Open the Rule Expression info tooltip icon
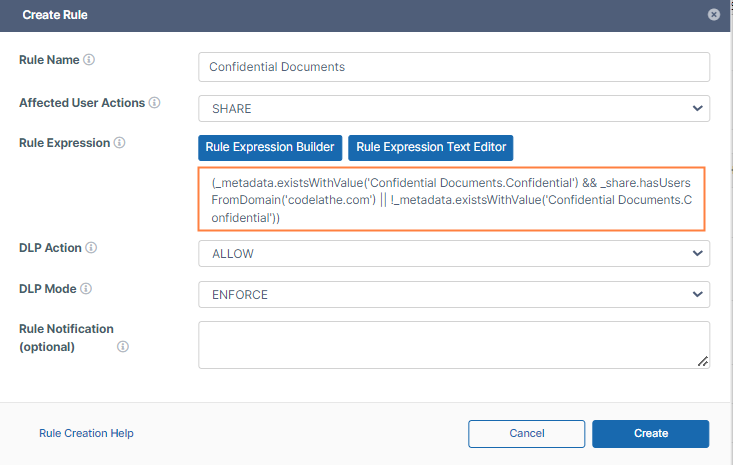The width and height of the screenshot is (733, 465). 120,143
